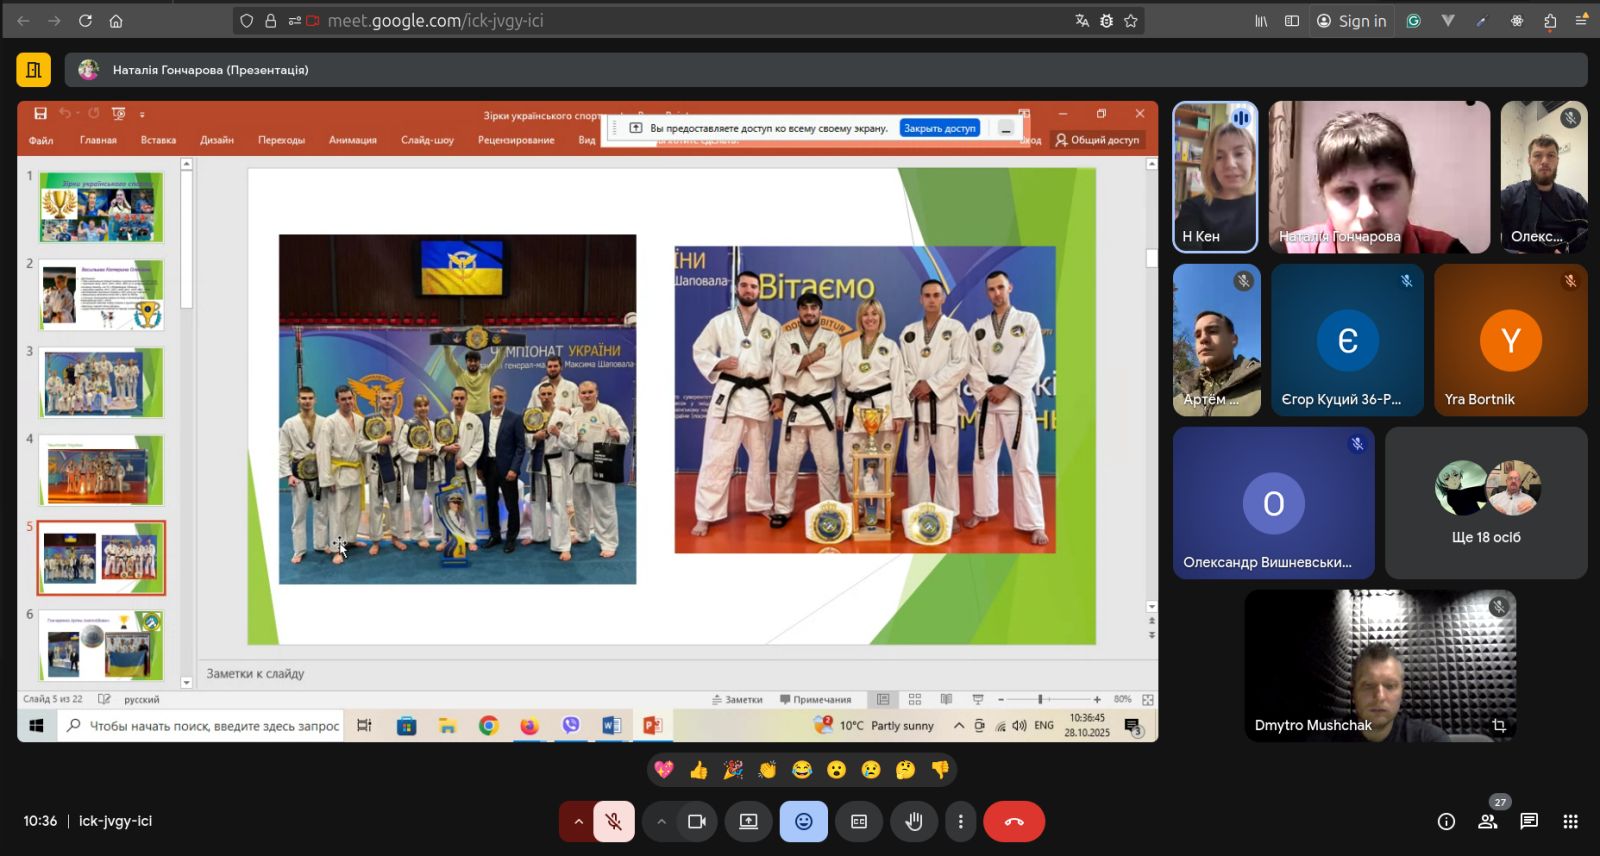Image resolution: width=1600 pixels, height=856 pixels.
Task: Click the present screen icon
Action: (x=748, y=821)
